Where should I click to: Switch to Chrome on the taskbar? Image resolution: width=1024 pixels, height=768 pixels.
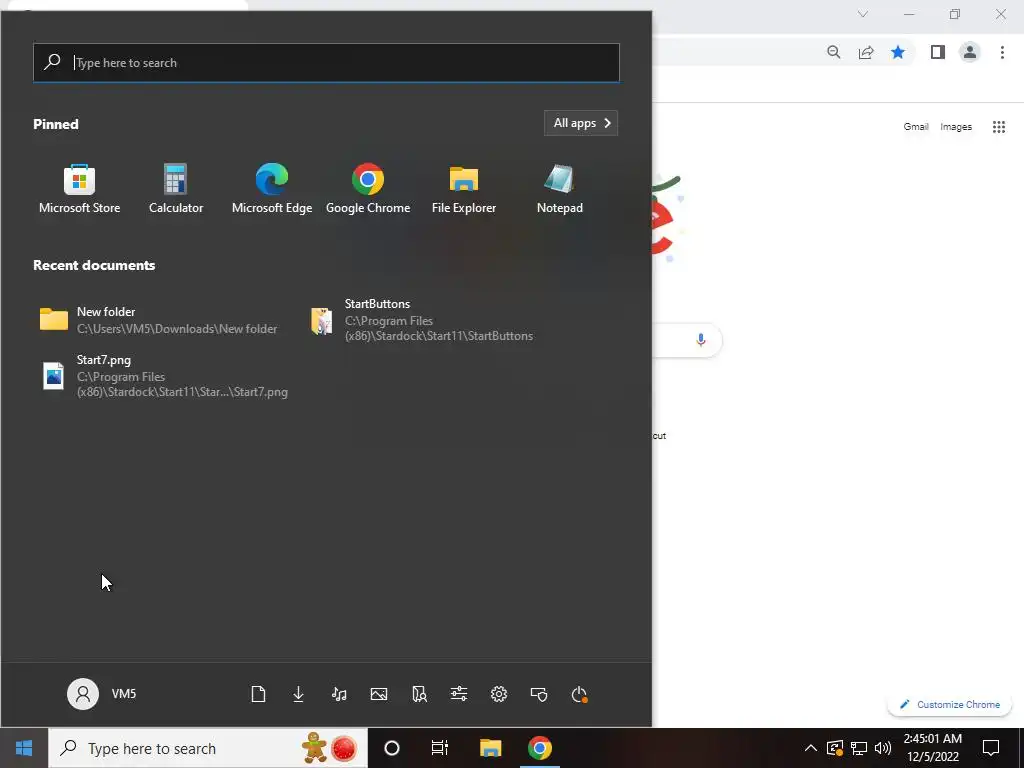point(540,748)
